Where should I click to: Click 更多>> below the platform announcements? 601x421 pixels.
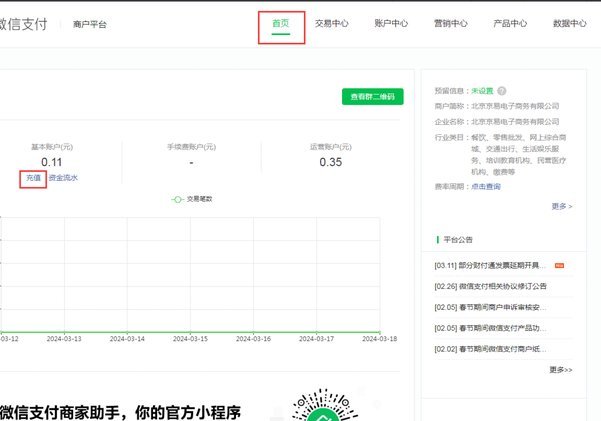coord(561,370)
